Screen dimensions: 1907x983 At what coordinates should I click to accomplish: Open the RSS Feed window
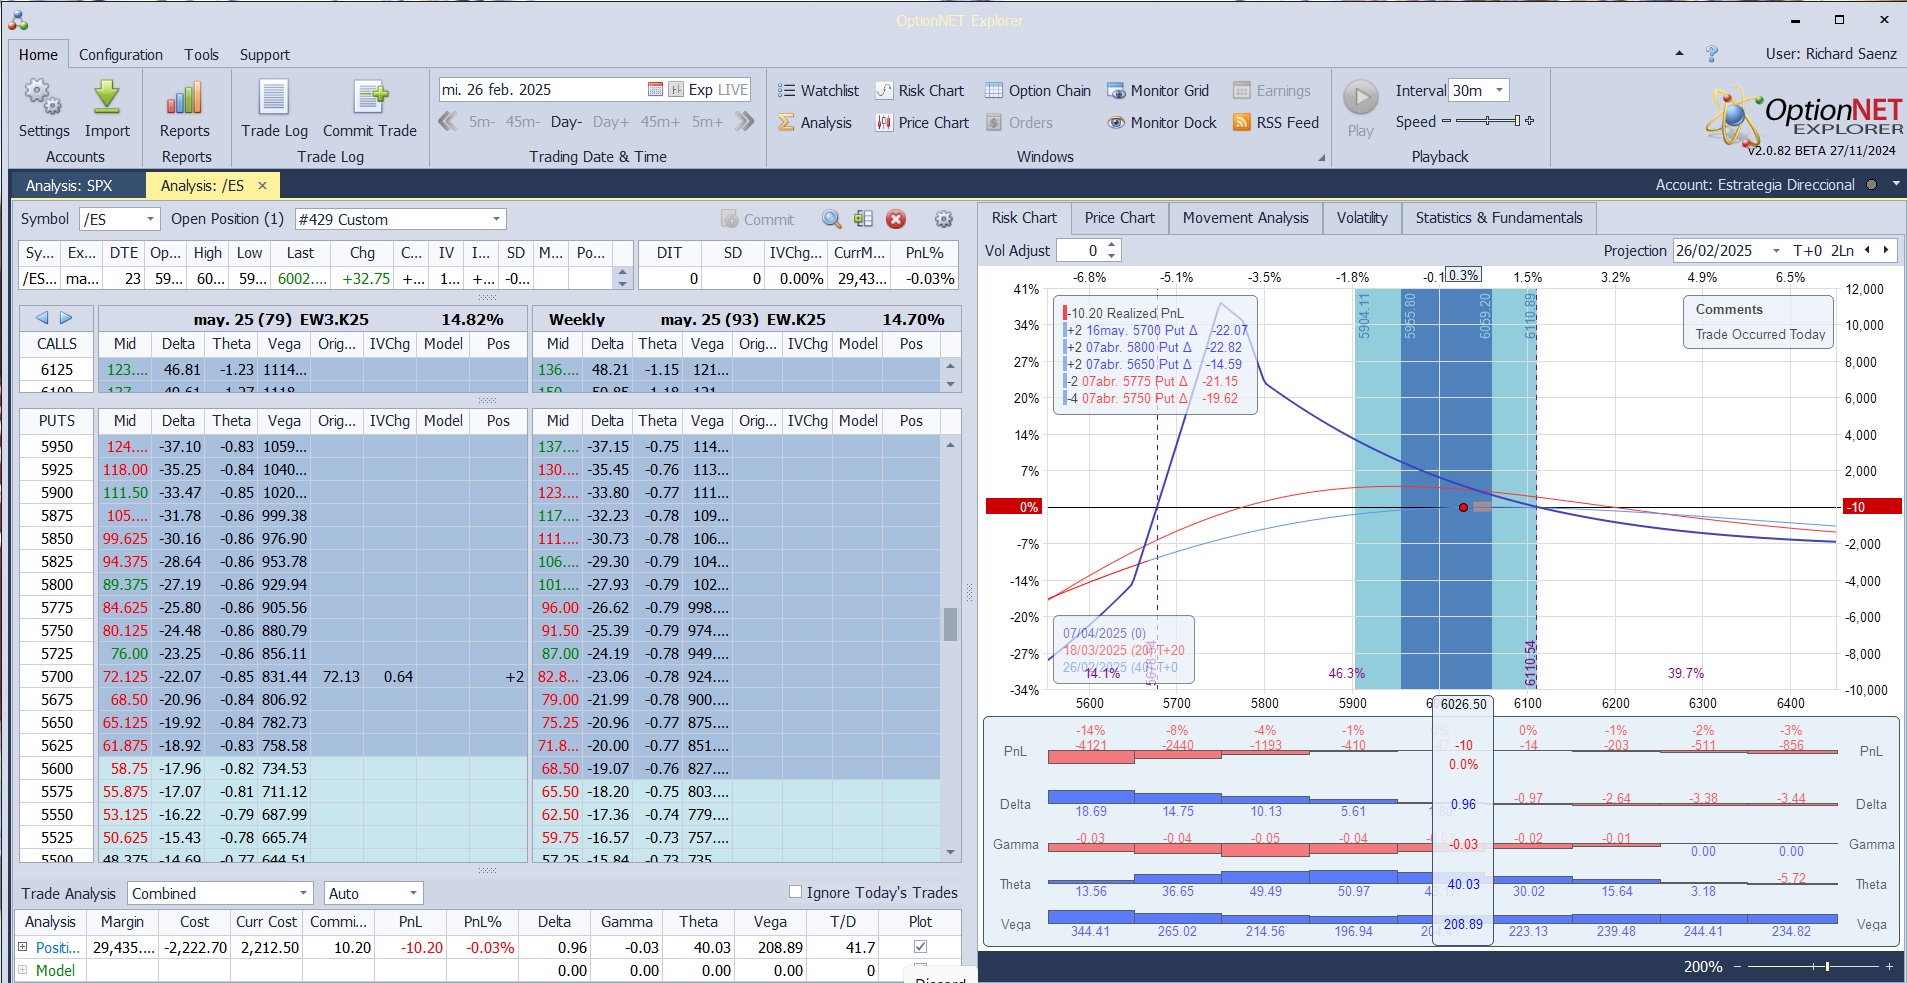coord(1276,123)
